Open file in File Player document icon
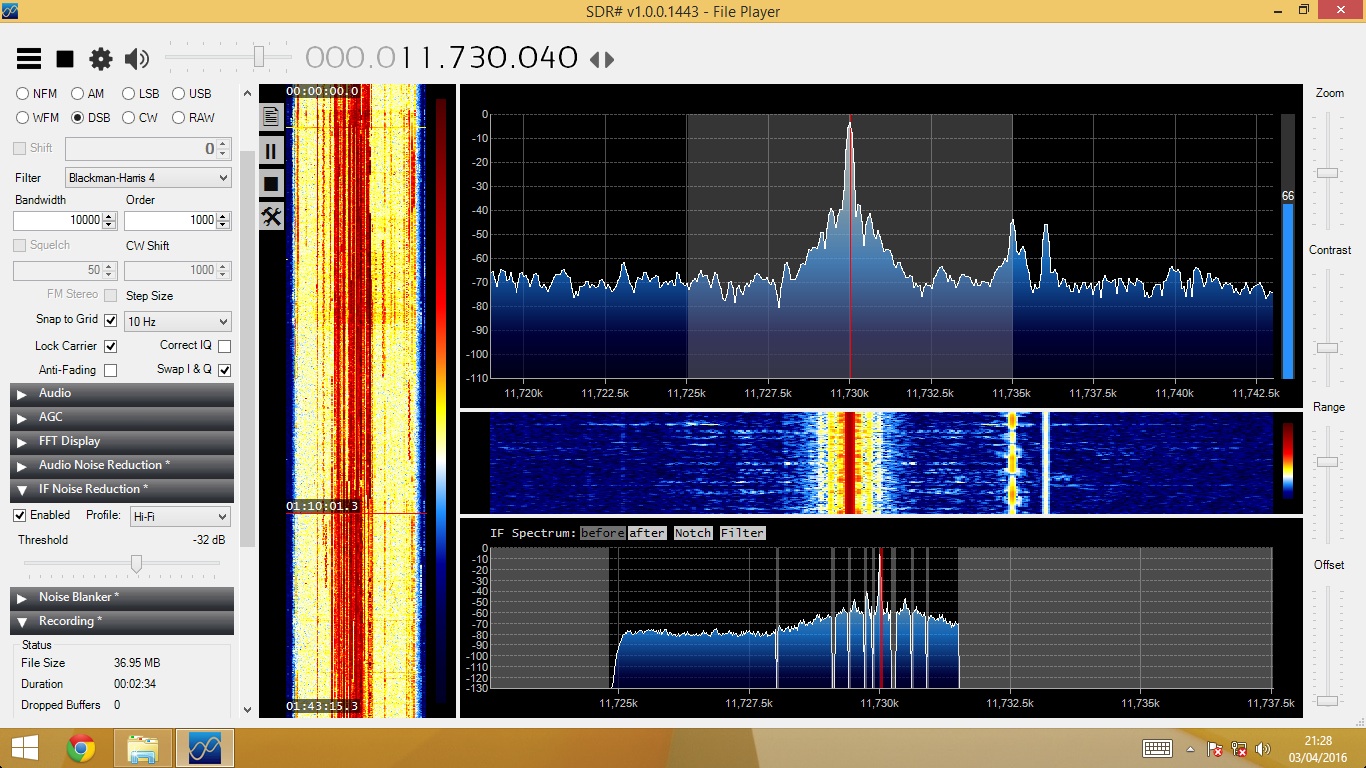The image size is (1366, 768). pos(271,116)
